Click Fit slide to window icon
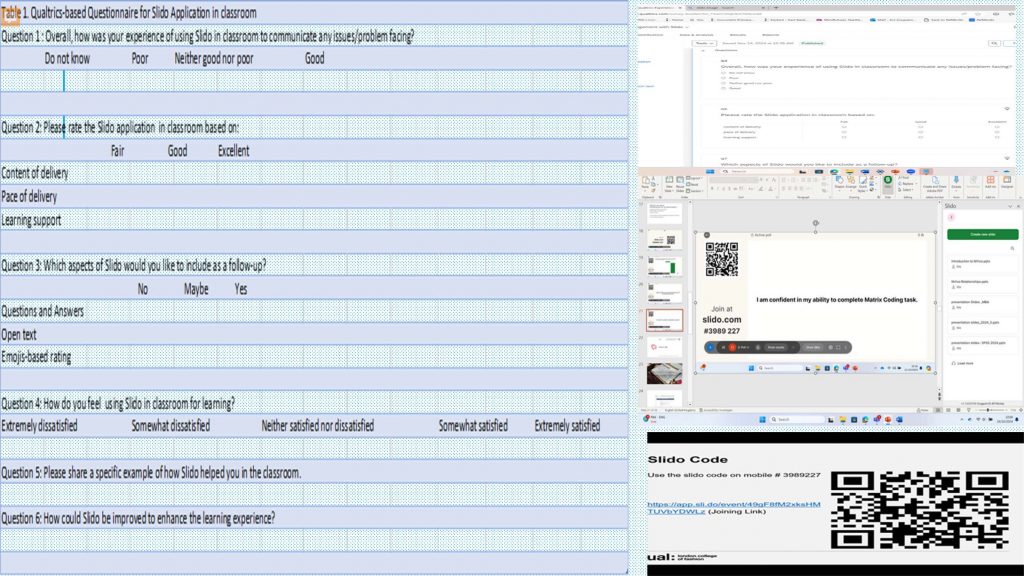The height and width of the screenshot is (576, 1024). pyautogui.click(x=1019, y=410)
